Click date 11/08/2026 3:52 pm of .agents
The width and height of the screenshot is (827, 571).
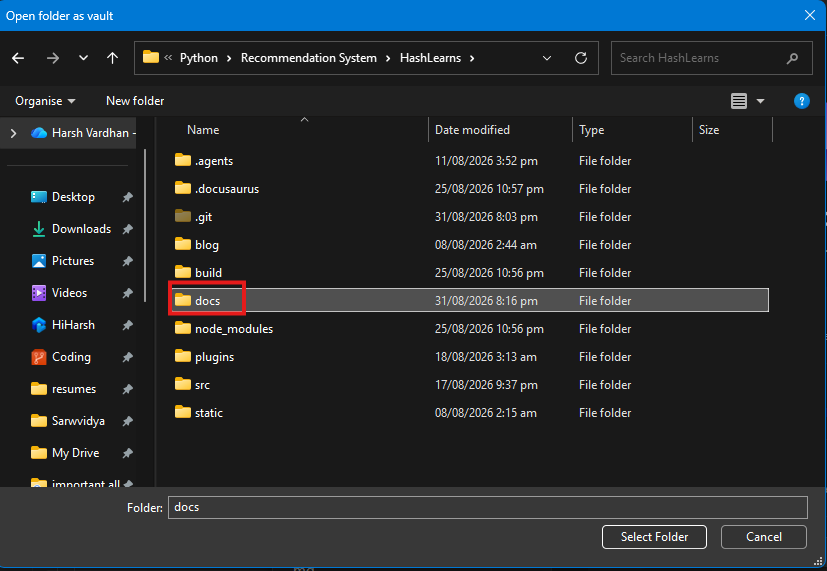[x=486, y=161]
